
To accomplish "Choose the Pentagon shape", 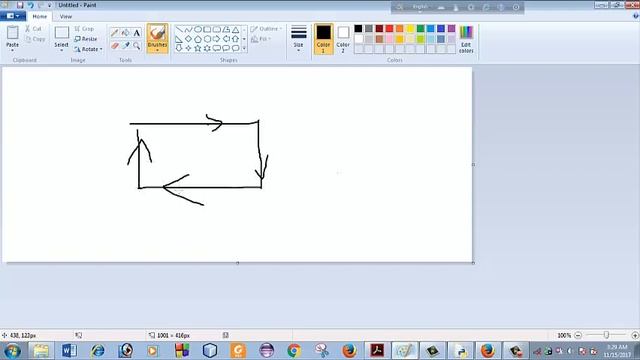I will click(198, 39).
